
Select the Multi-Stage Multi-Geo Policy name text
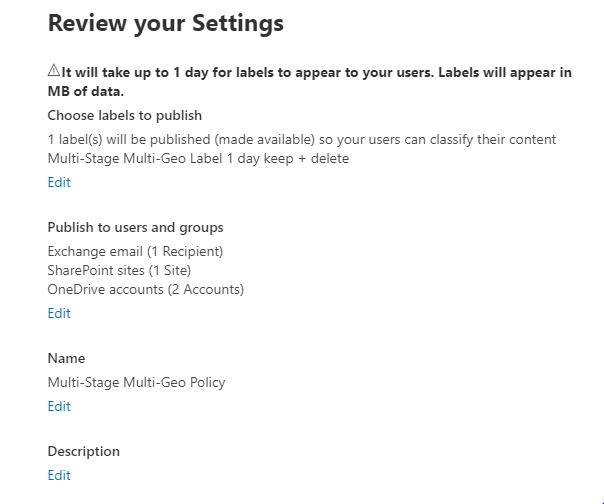pos(136,383)
